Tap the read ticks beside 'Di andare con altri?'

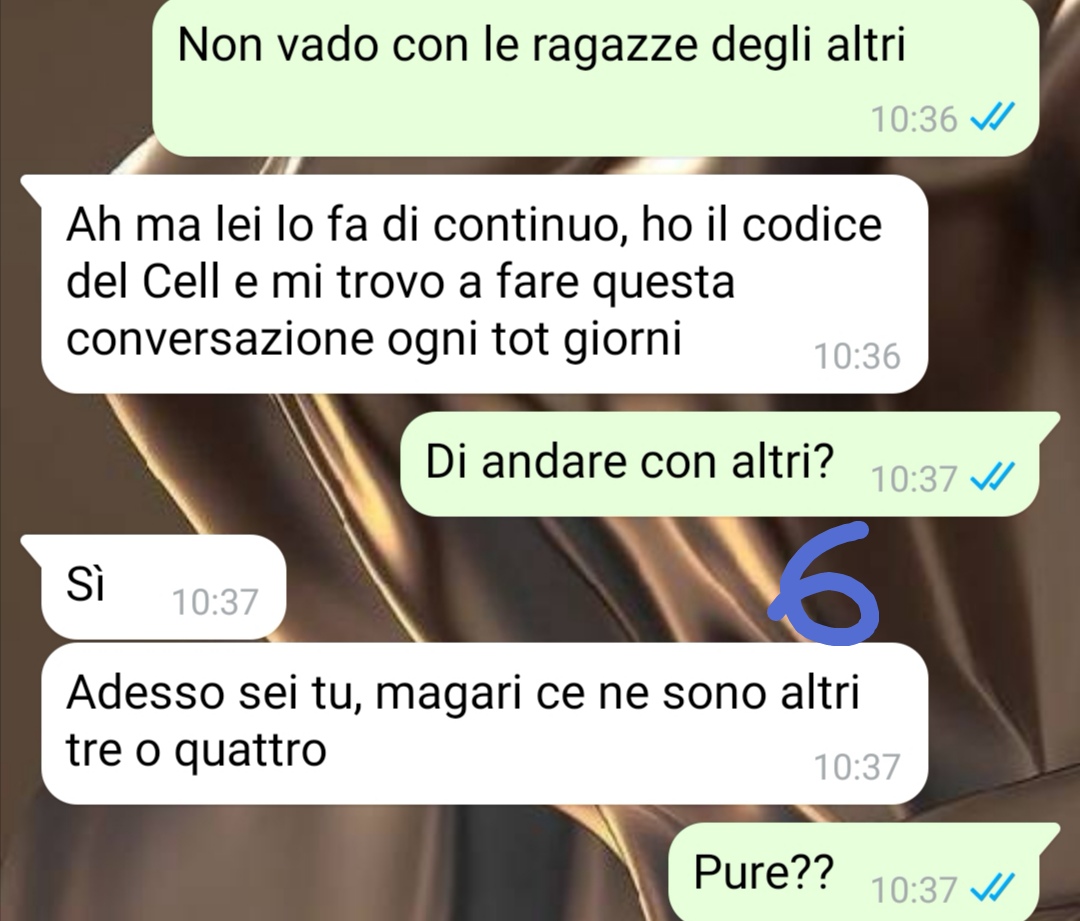coord(992,477)
